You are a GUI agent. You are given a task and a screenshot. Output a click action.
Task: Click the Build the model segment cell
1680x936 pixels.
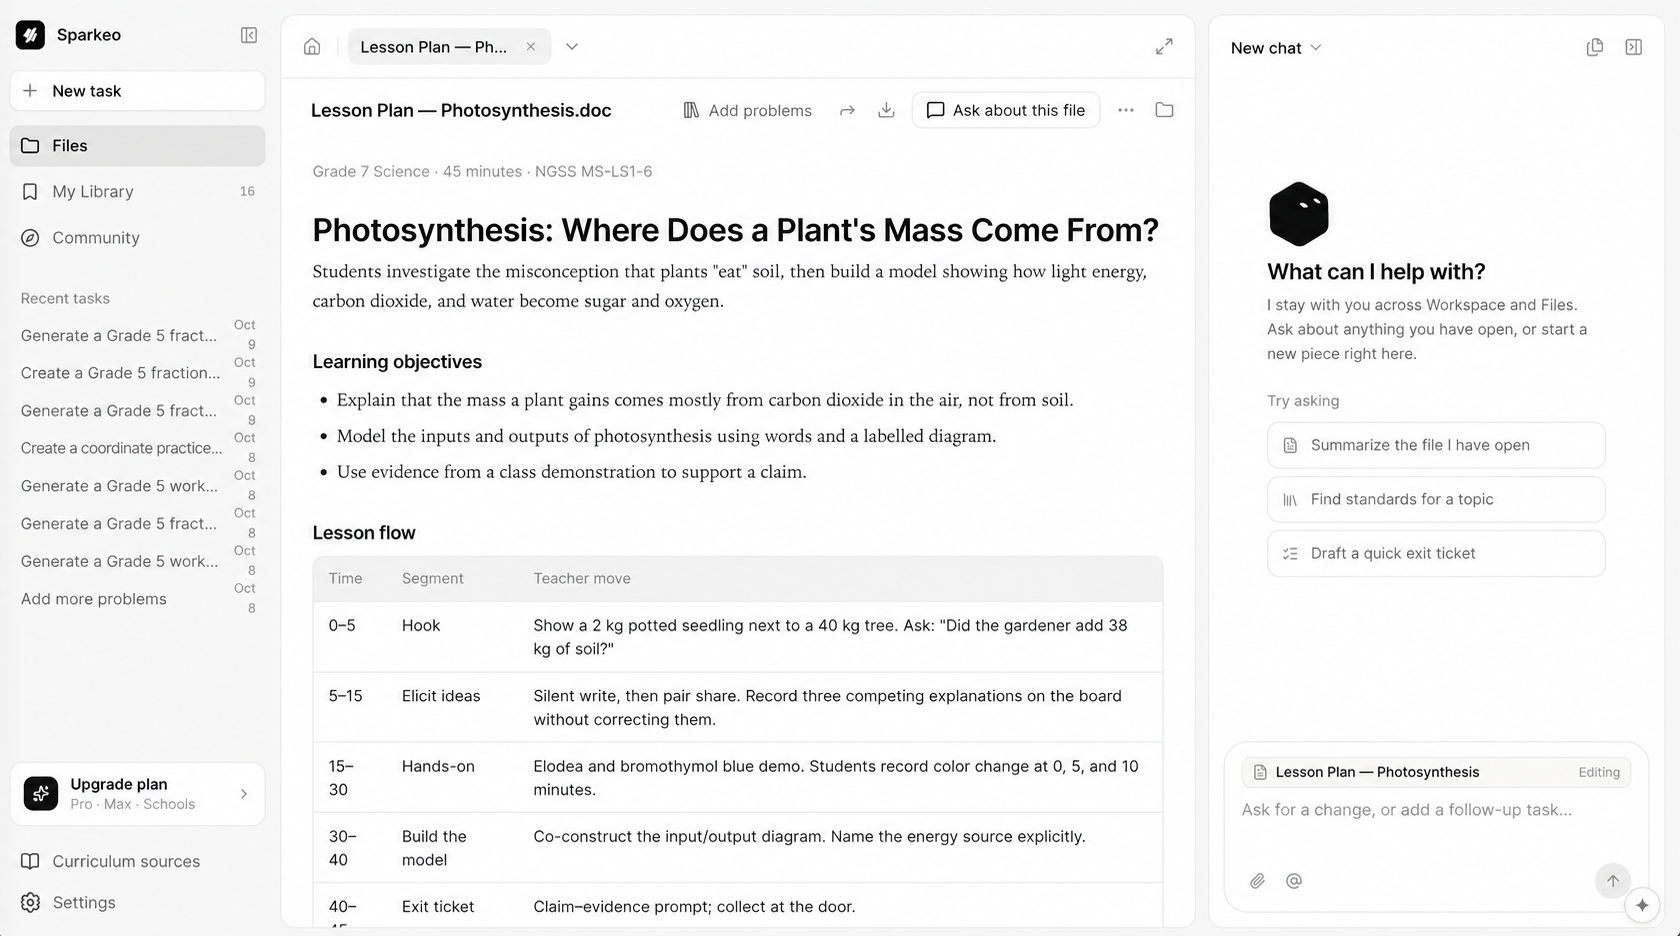(x=434, y=848)
